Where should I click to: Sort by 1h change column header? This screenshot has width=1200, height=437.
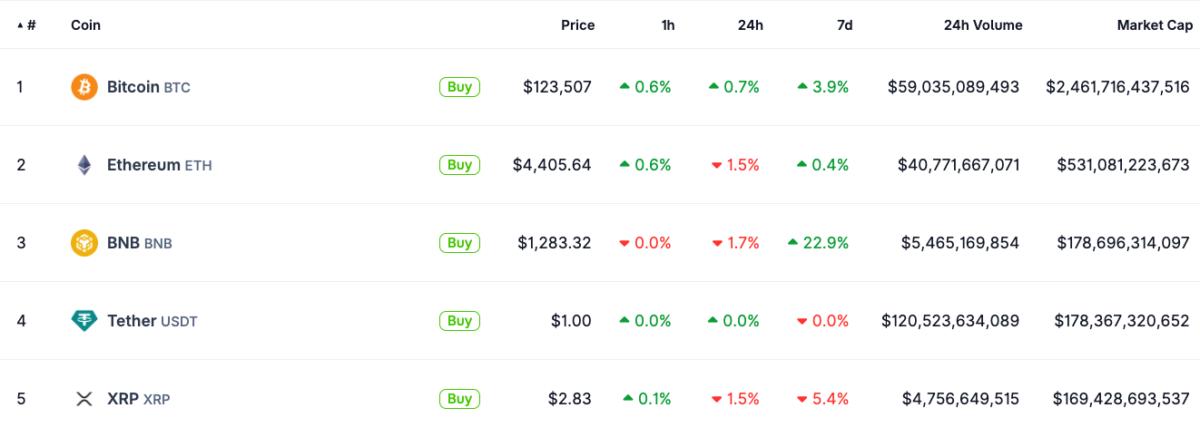point(668,25)
